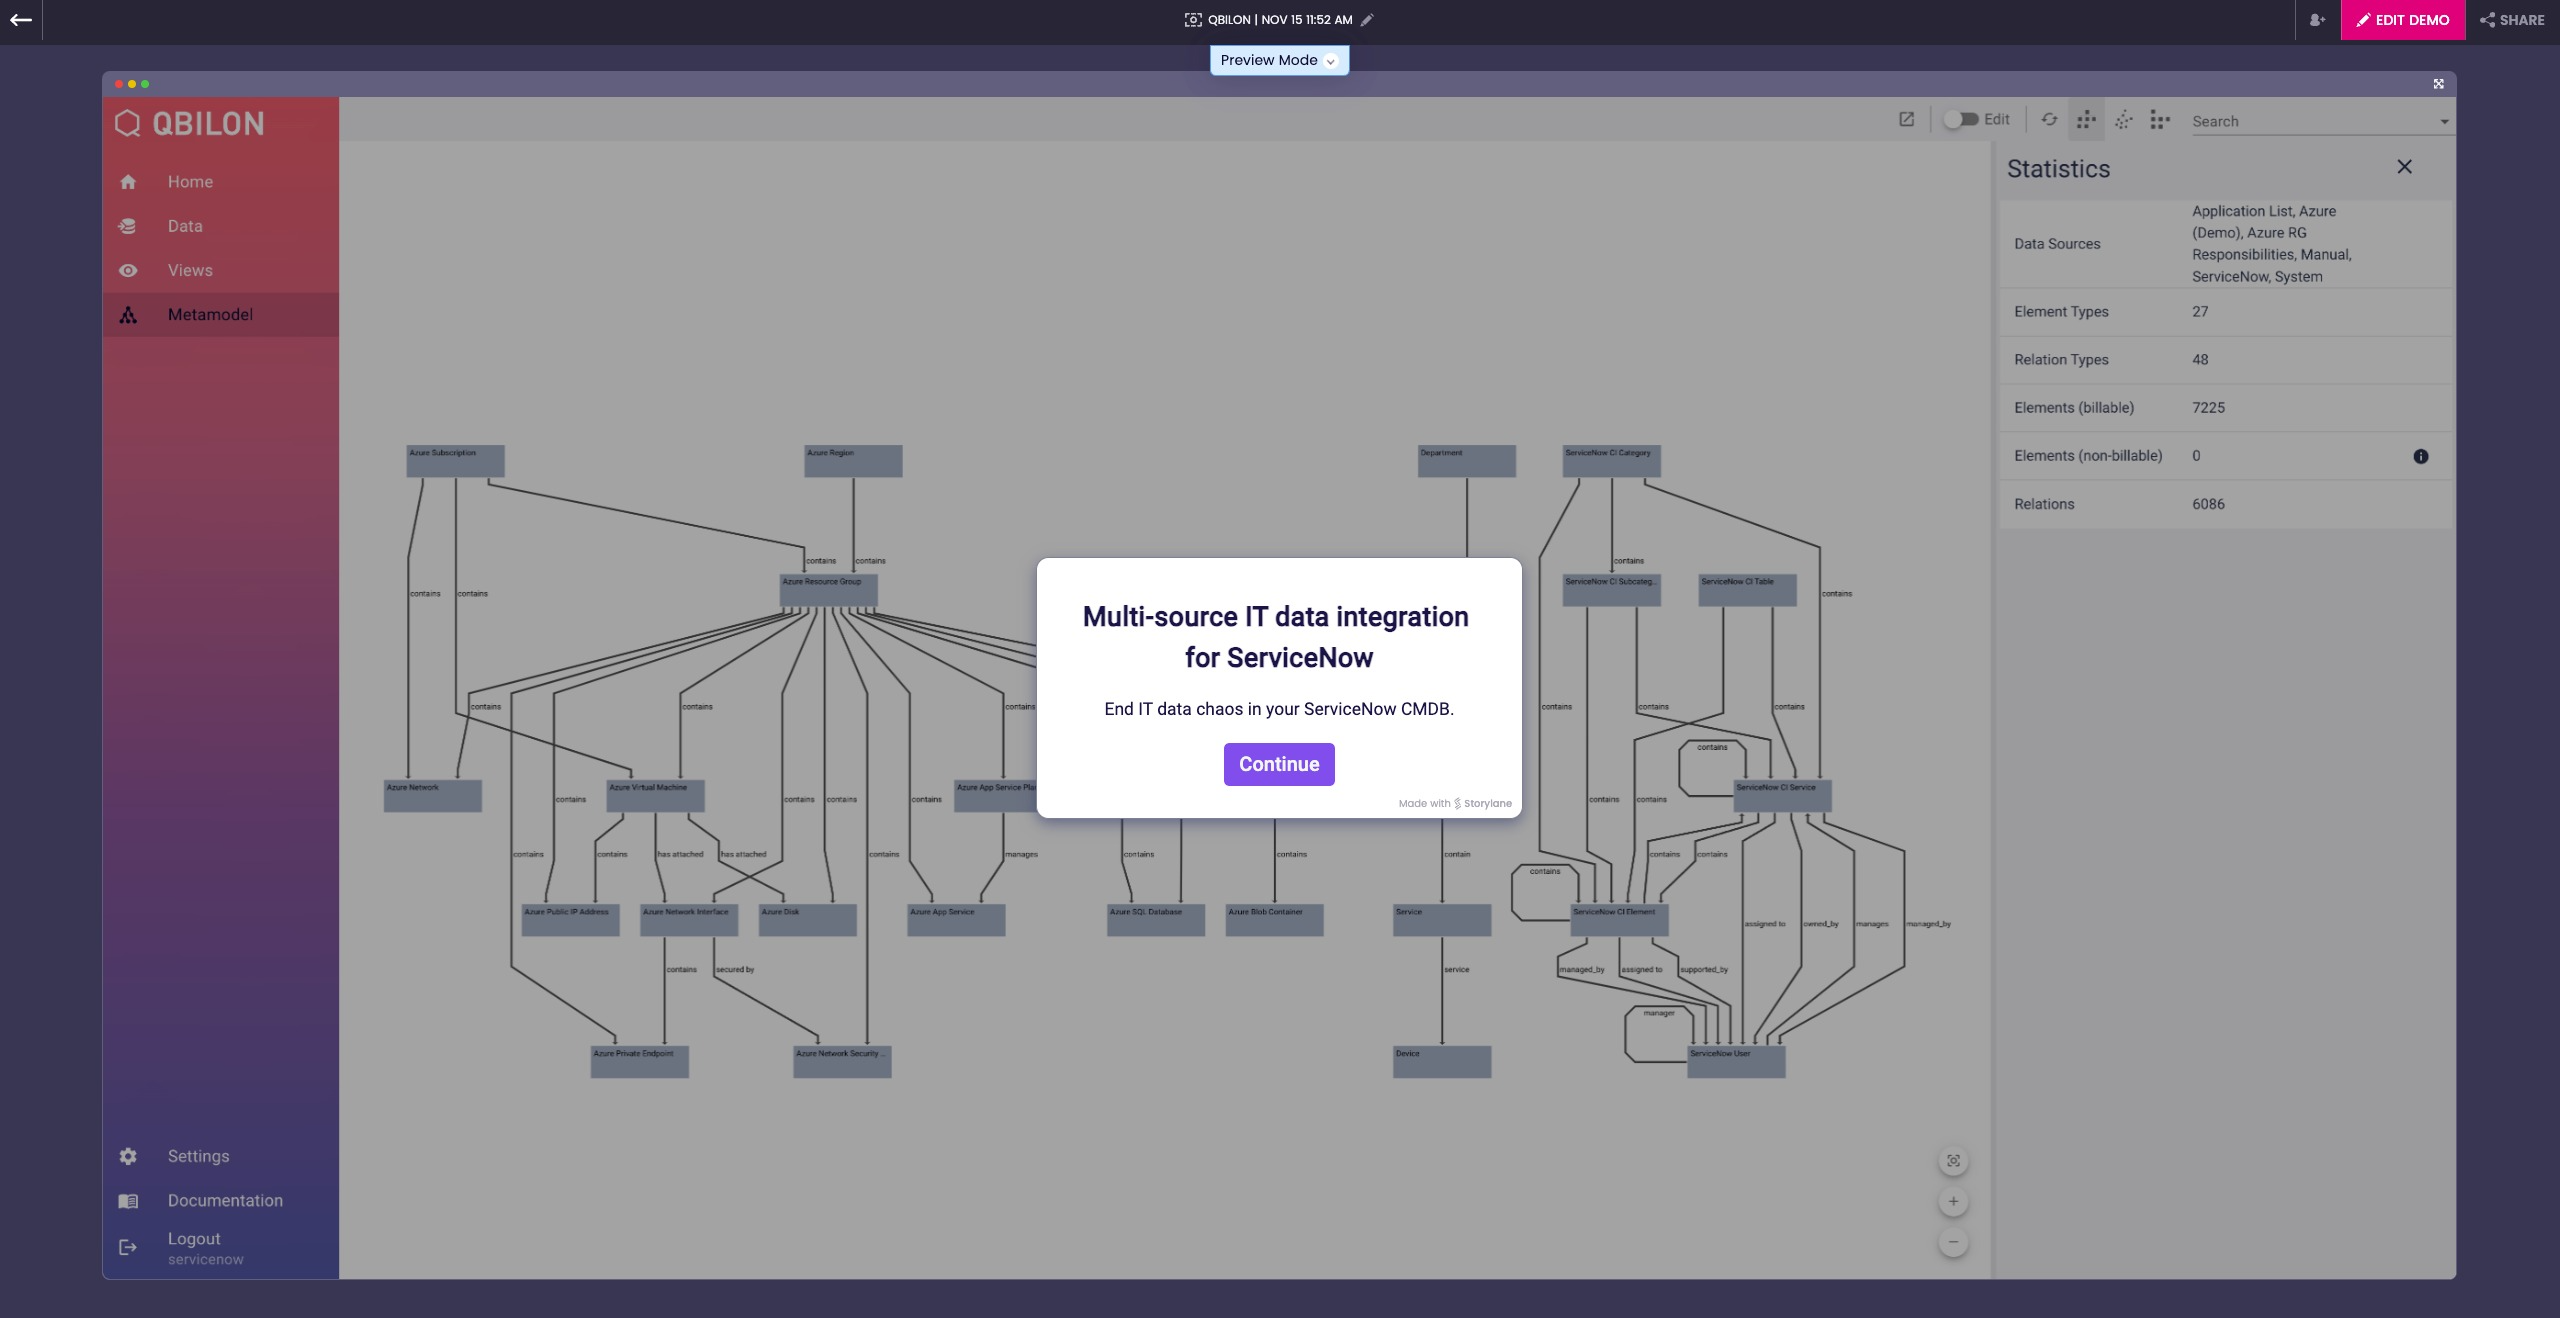The image size is (2560, 1318).
Task: Click the zoom in plus button
Action: click(x=1953, y=1202)
